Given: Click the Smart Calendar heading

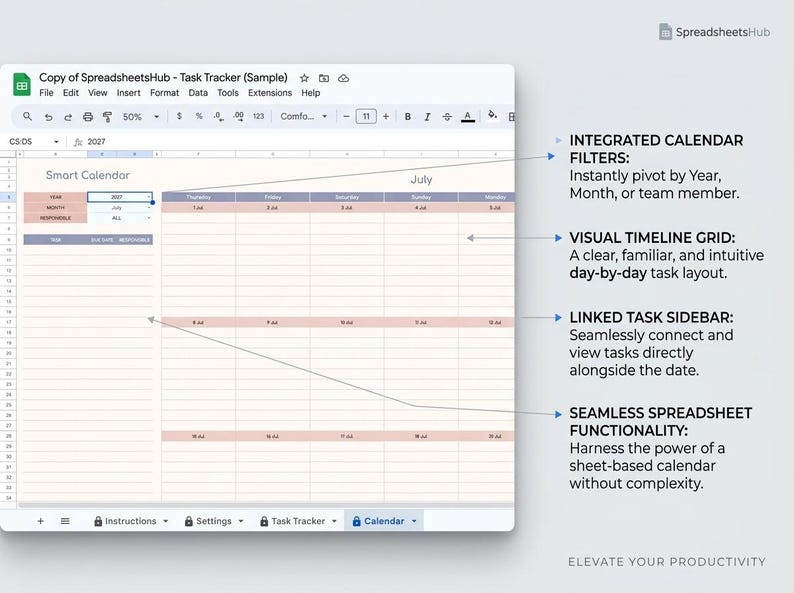Looking at the screenshot, I should pos(88,175).
